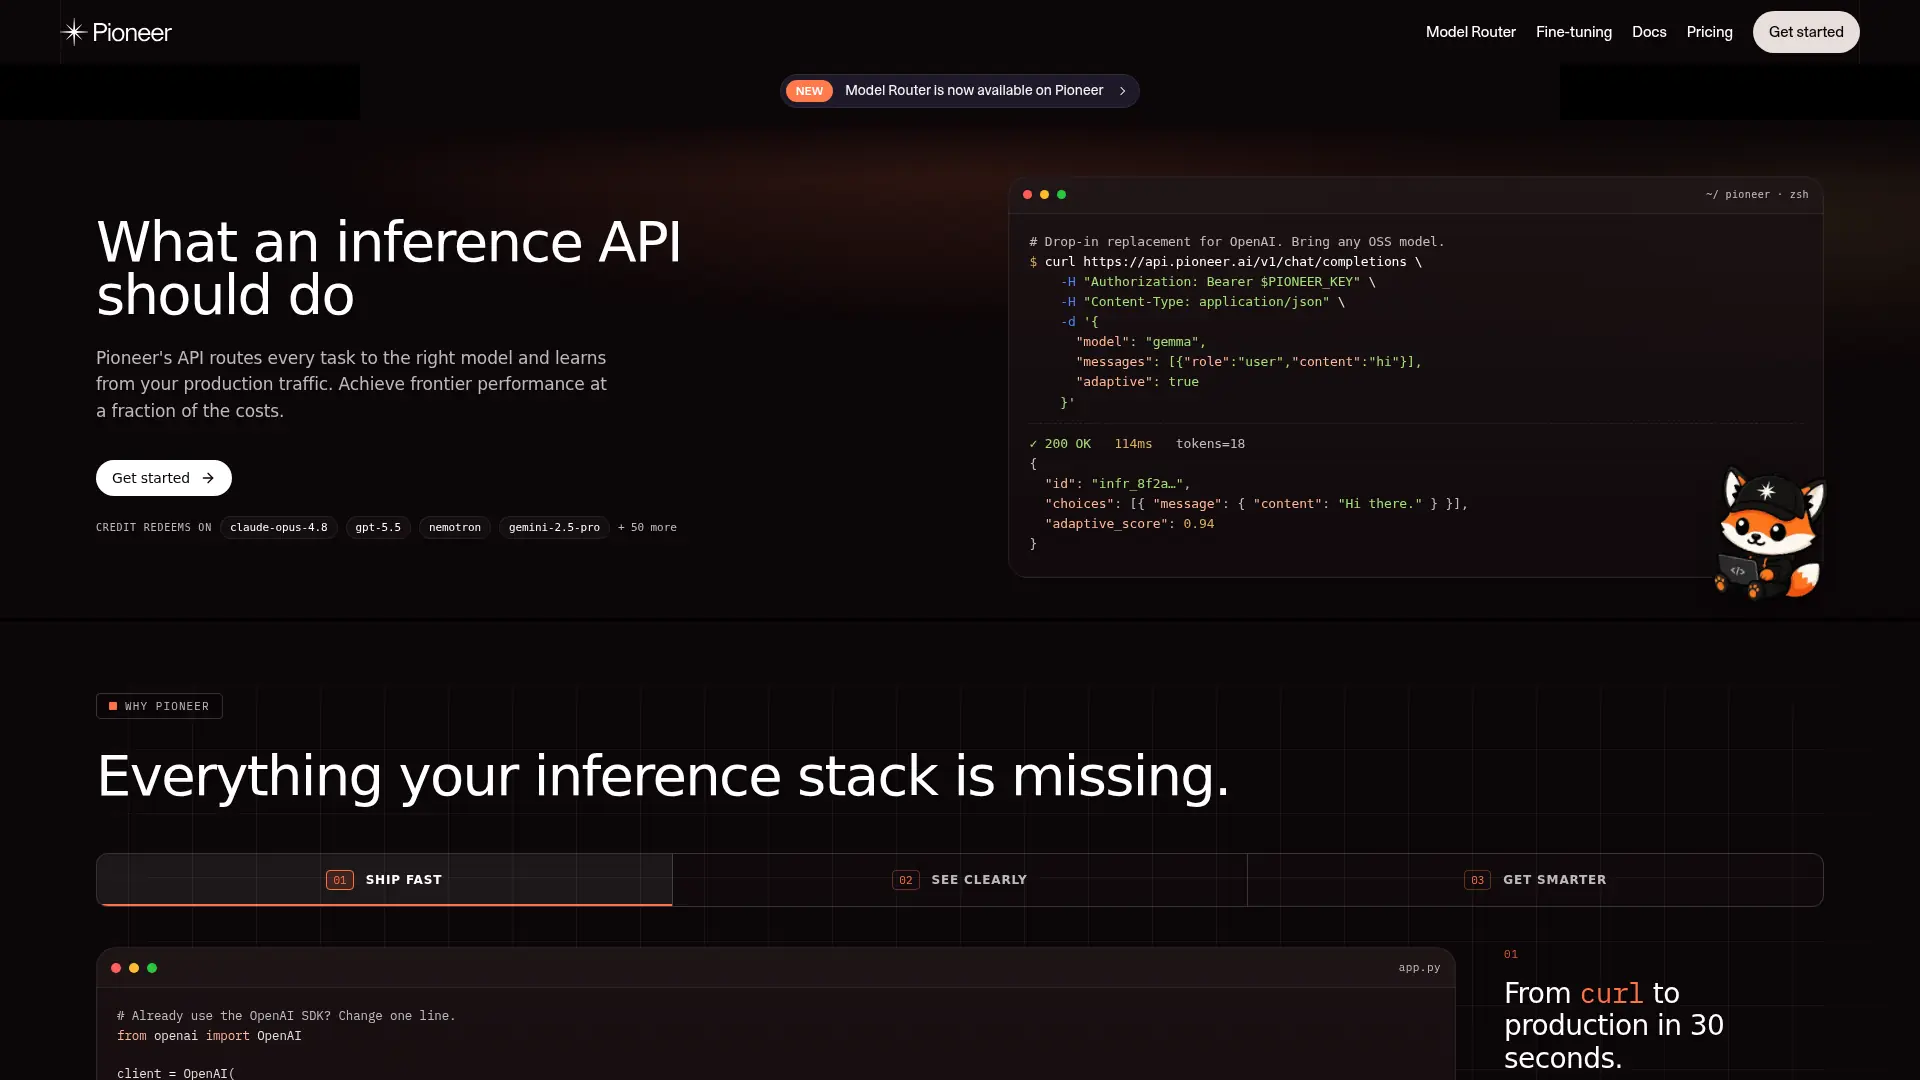Open the Model Router nav link
The image size is (1920, 1080).
pos(1470,32)
